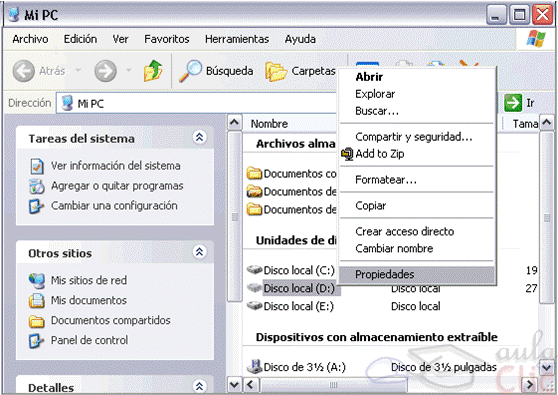
Task: Open the Atrás history dropdown arrow
Action: click(78, 70)
